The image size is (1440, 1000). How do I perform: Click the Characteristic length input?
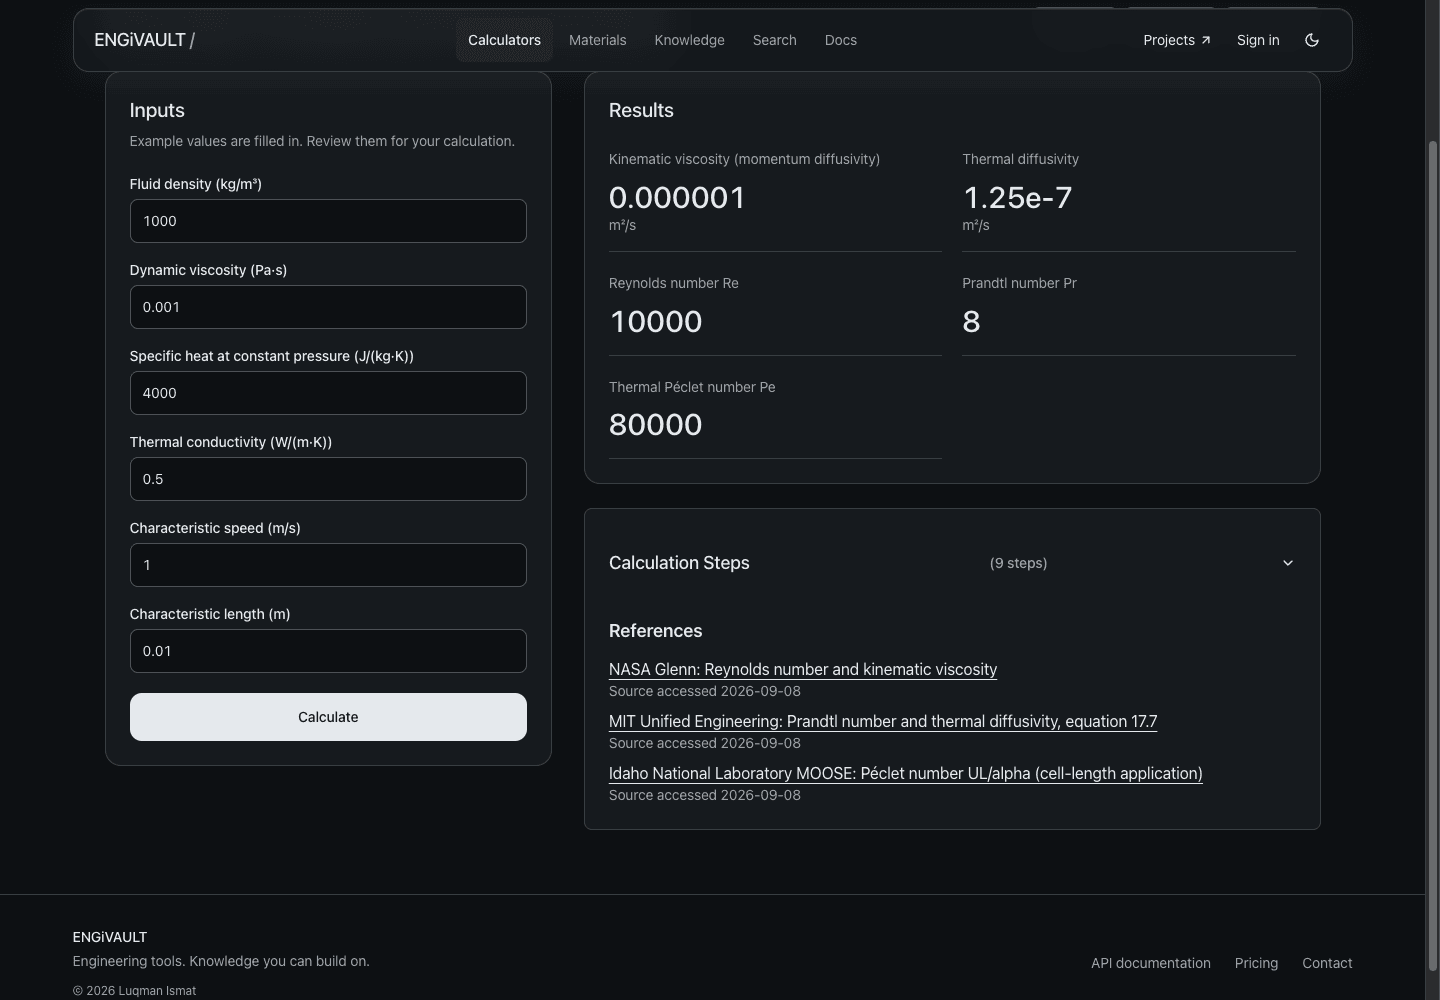328,651
